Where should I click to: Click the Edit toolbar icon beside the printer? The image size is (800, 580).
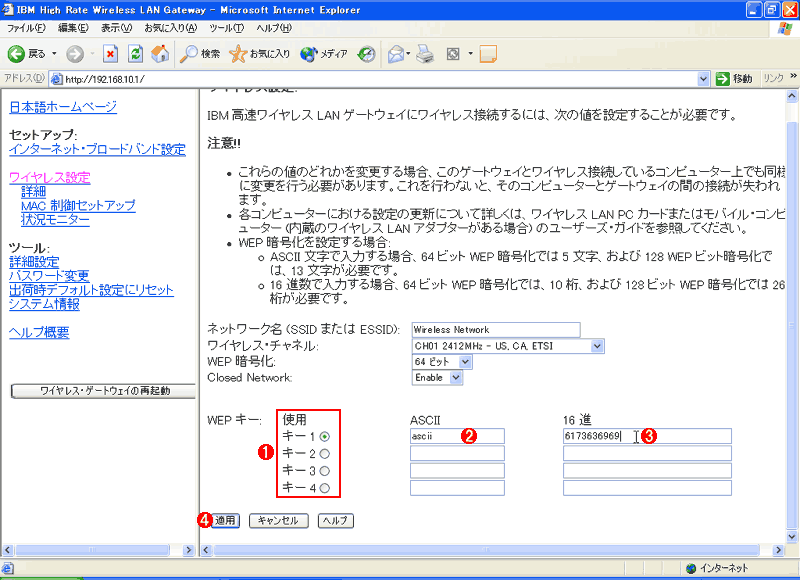coord(453,54)
